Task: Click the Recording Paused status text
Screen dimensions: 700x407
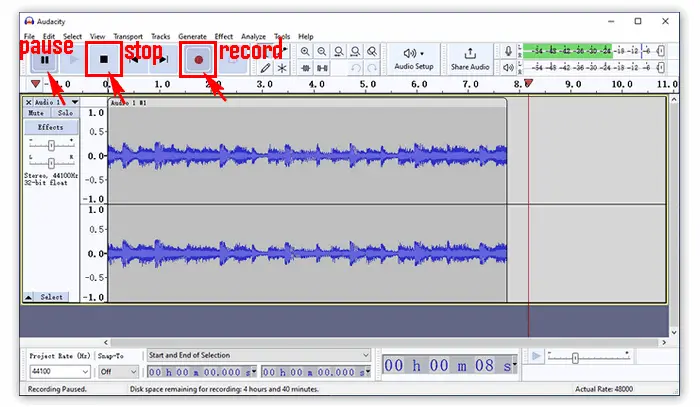Action: click(x=57, y=389)
